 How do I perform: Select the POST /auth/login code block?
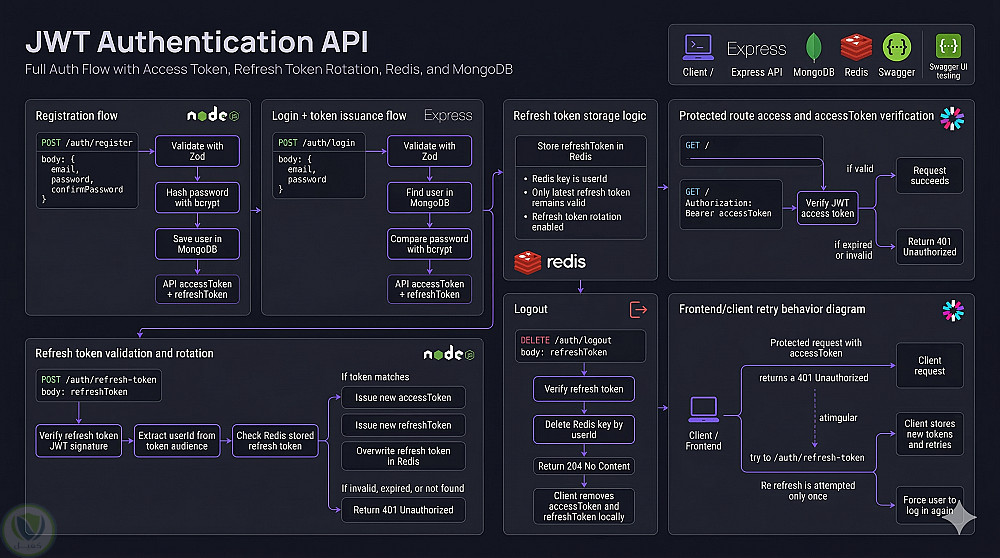(319, 166)
